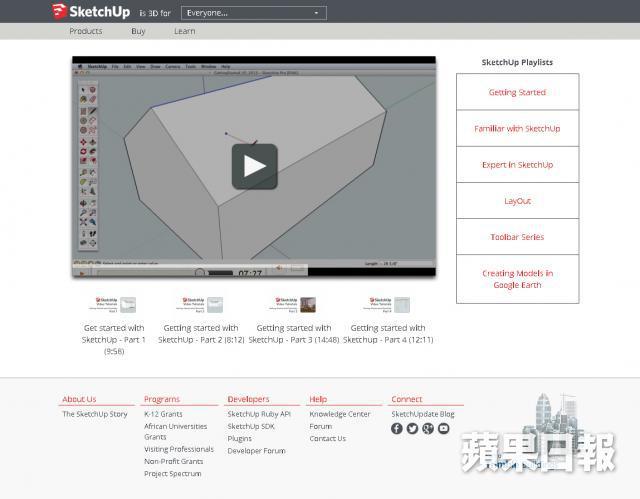Screen dimensions: 640x499
Task: Open the About Us footer heading
Action: click(79, 399)
